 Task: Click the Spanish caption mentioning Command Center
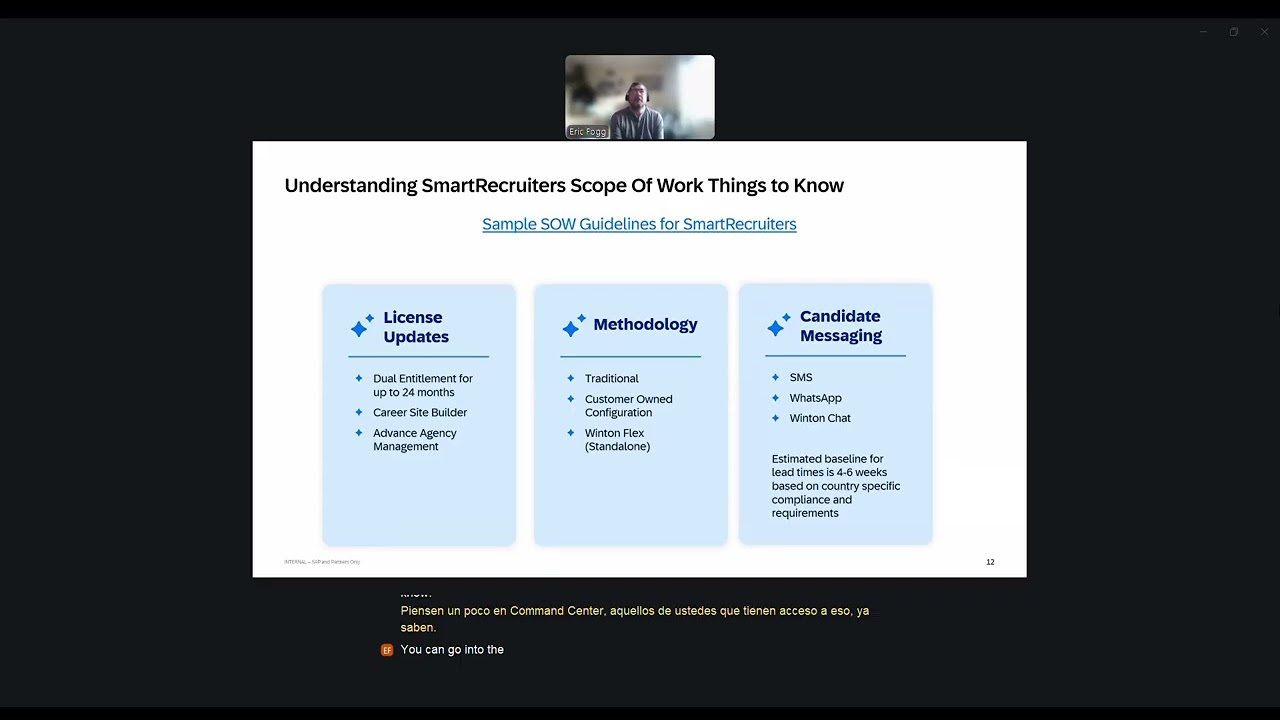[x=635, y=619]
